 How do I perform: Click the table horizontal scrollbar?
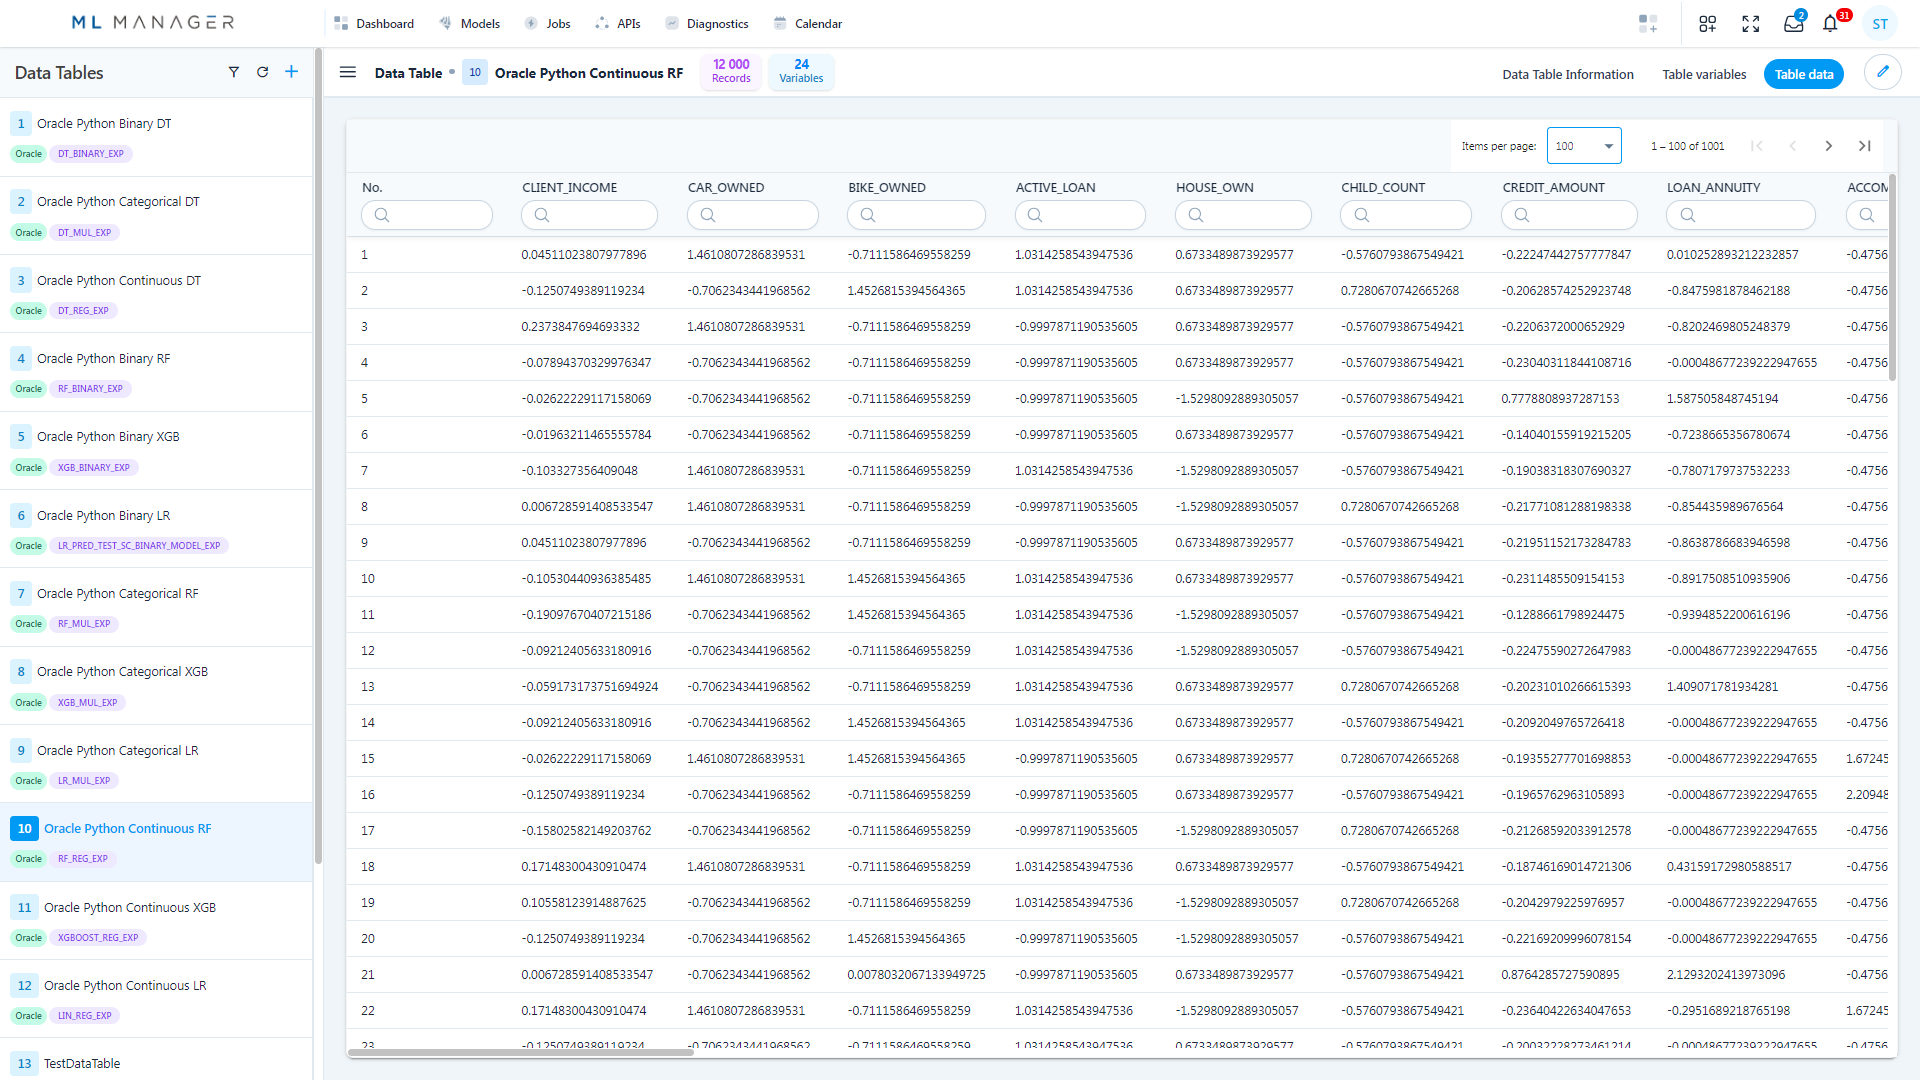click(x=520, y=1052)
